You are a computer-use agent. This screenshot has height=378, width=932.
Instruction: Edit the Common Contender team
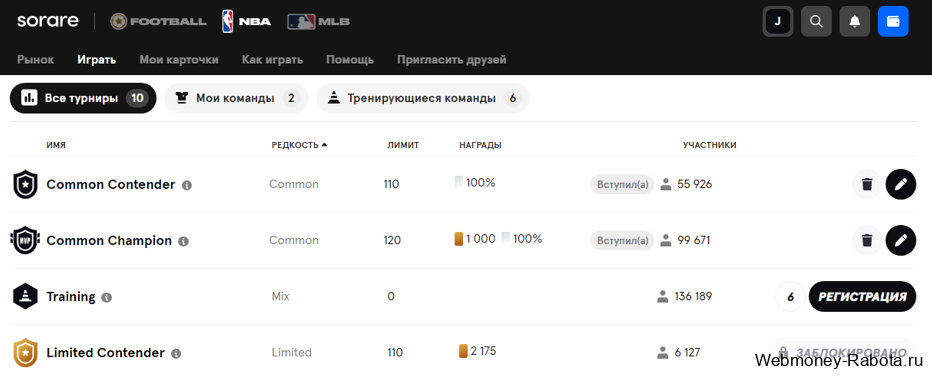pyautogui.click(x=900, y=184)
